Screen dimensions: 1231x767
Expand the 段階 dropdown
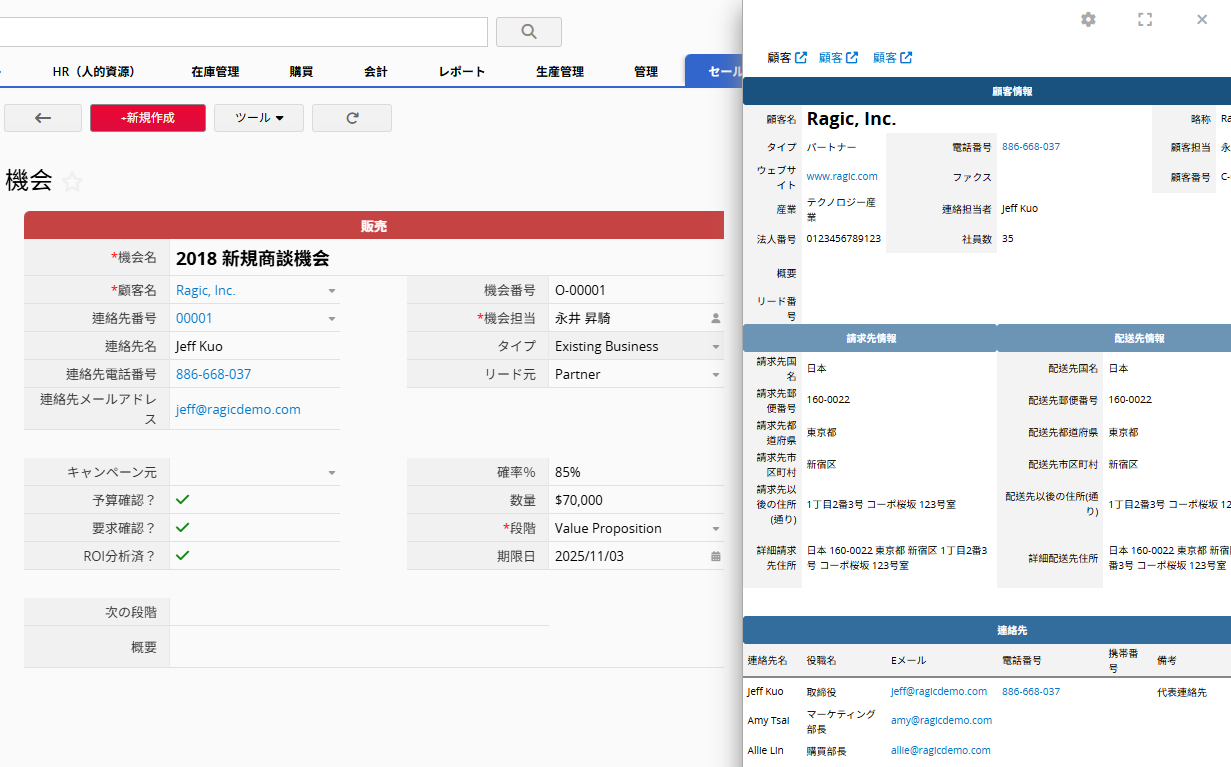click(715, 529)
